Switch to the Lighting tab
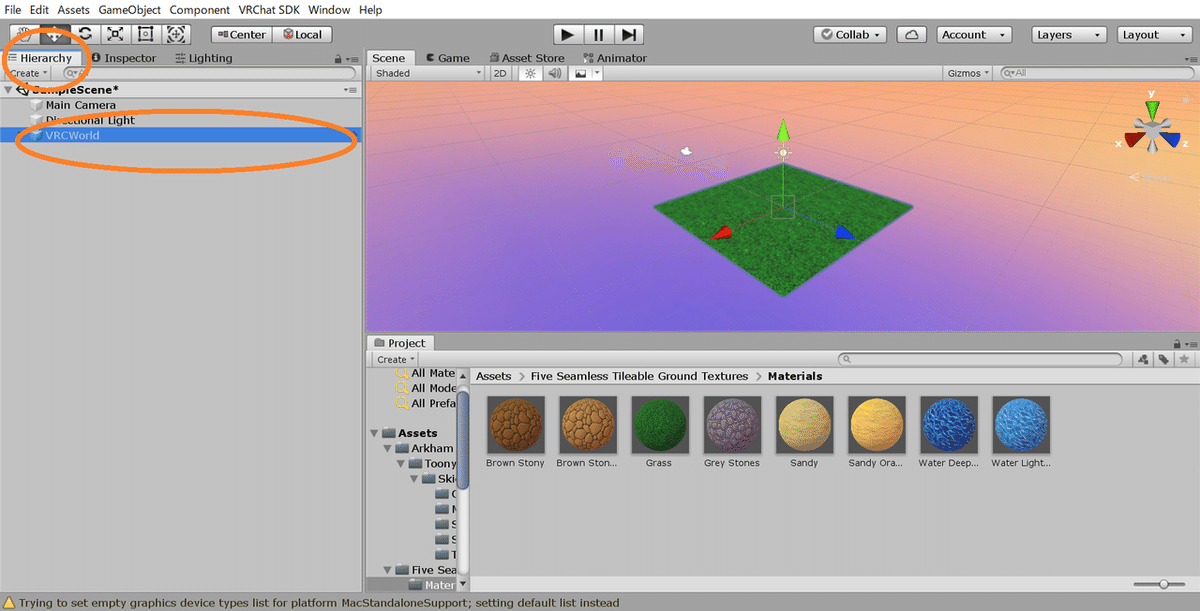This screenshot has width=1200, height=611. click(x=203, y=58)
